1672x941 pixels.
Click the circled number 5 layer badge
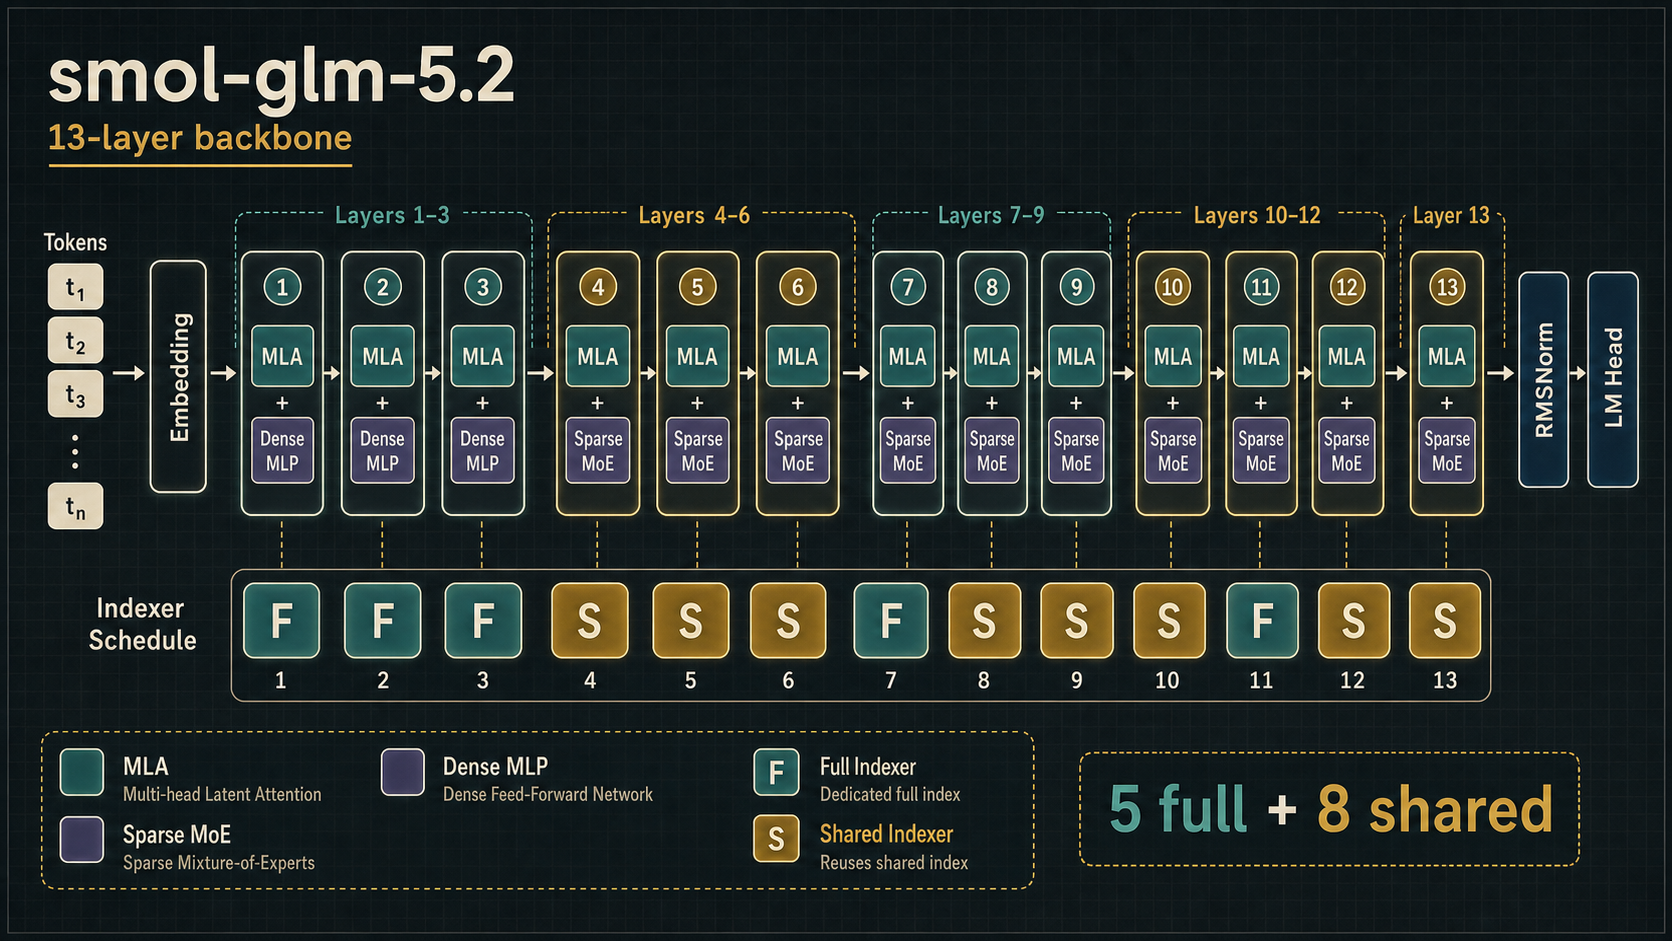pos(698,288)
